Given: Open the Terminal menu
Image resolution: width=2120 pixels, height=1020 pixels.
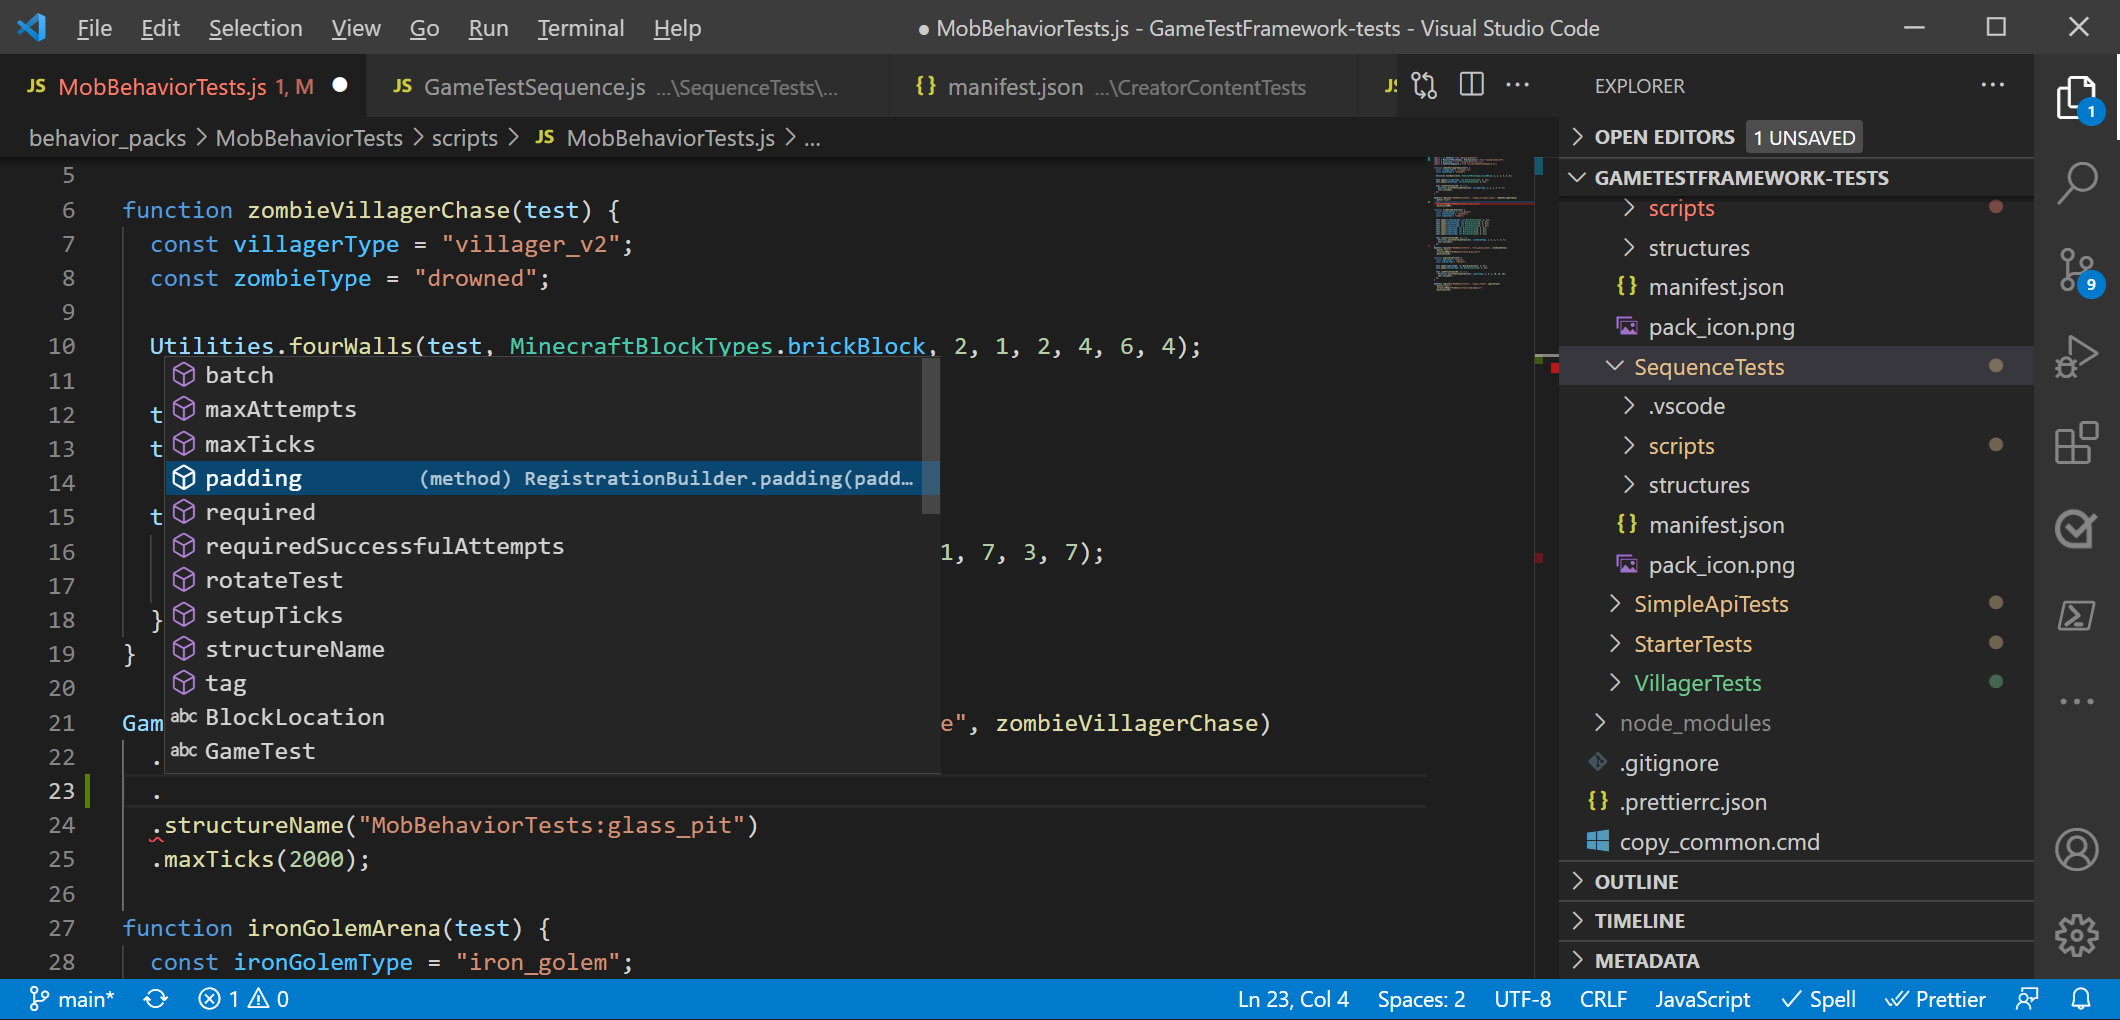Looking at the screenshot, I should point(580,28).
